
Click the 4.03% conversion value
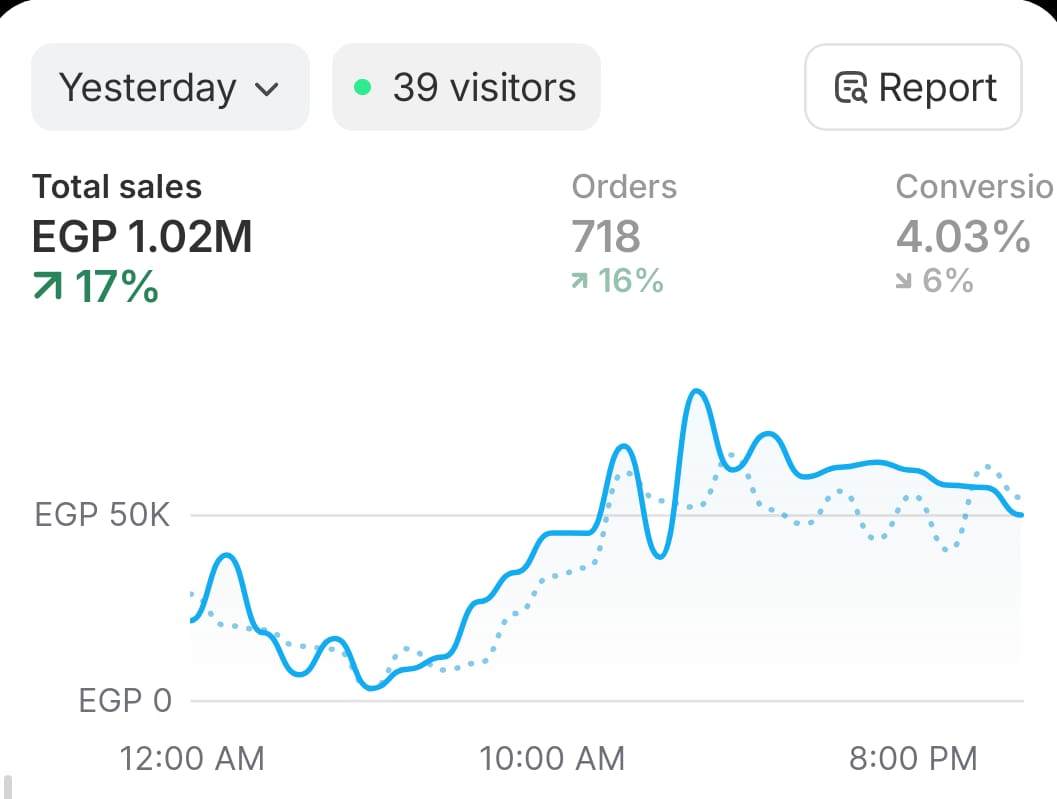click(963, 238)
